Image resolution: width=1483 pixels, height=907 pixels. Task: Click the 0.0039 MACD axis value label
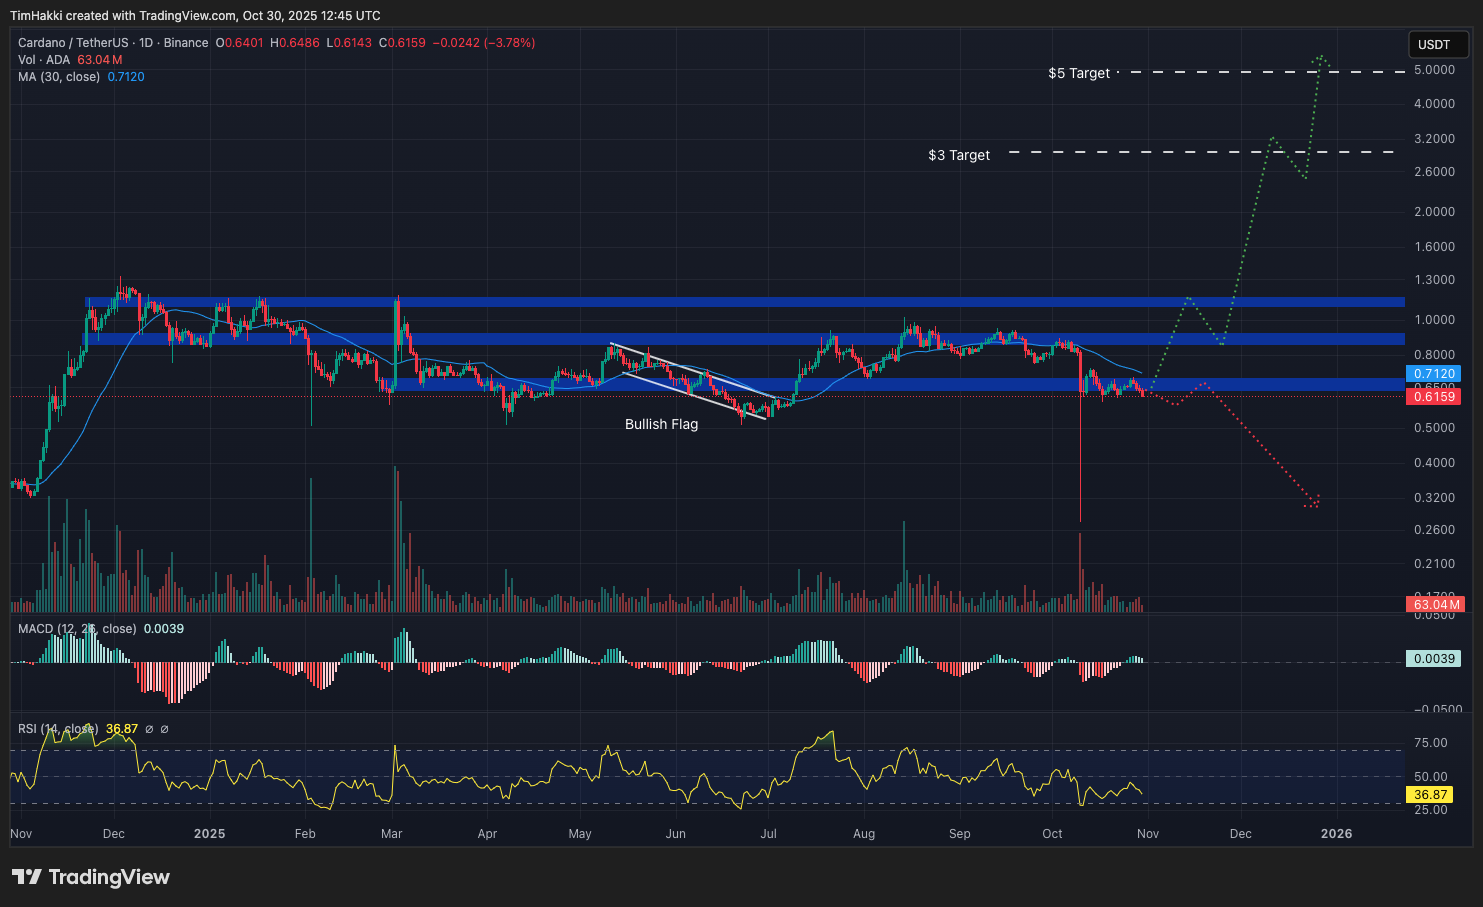point(1433,659)
